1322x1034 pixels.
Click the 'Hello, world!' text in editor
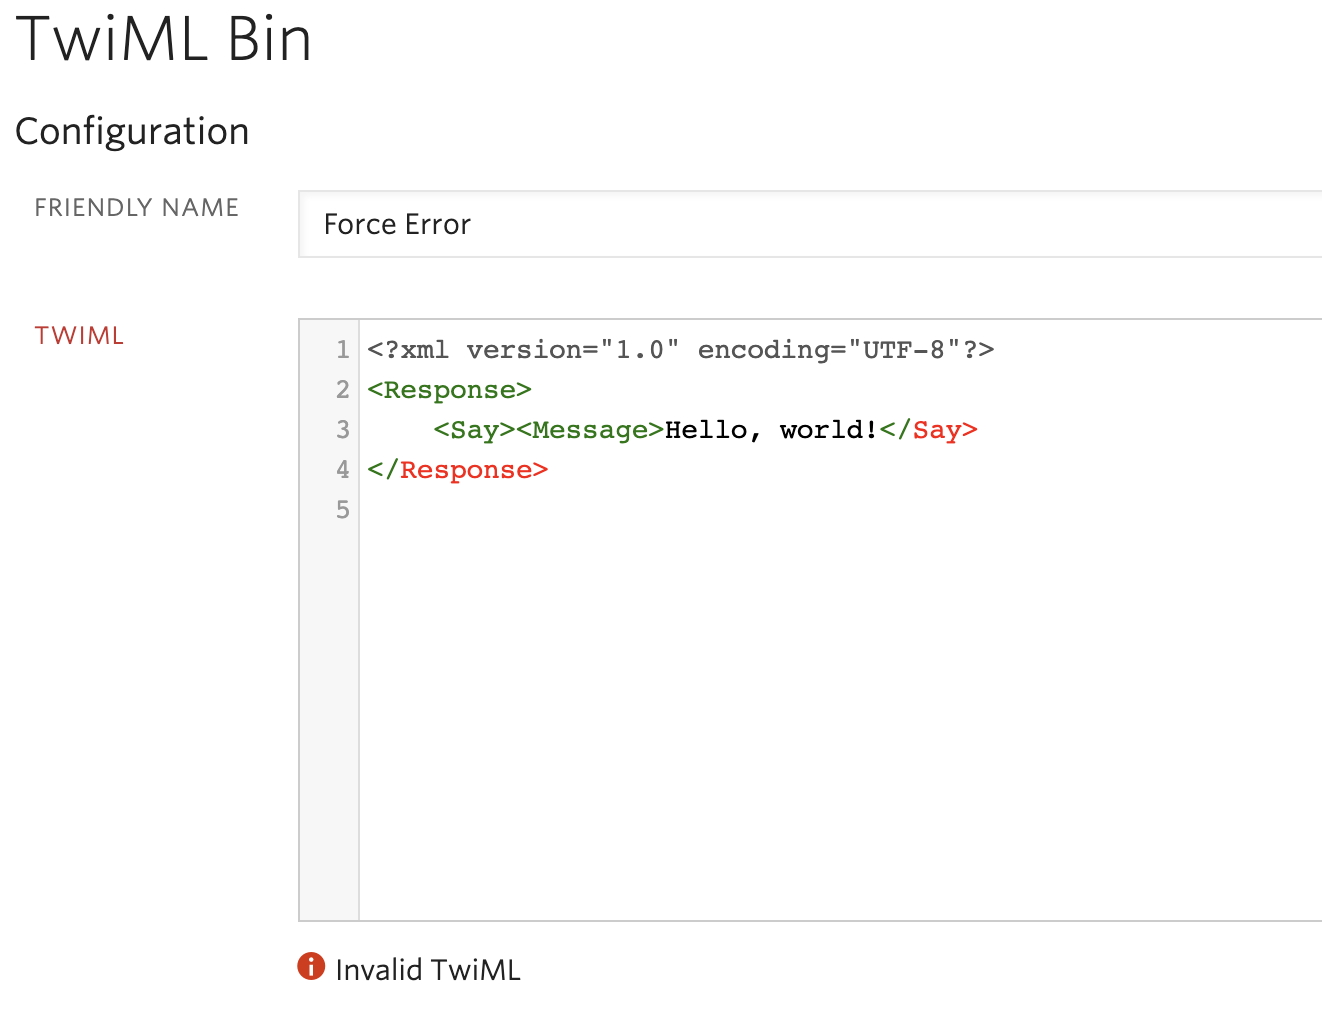(771, 430)
